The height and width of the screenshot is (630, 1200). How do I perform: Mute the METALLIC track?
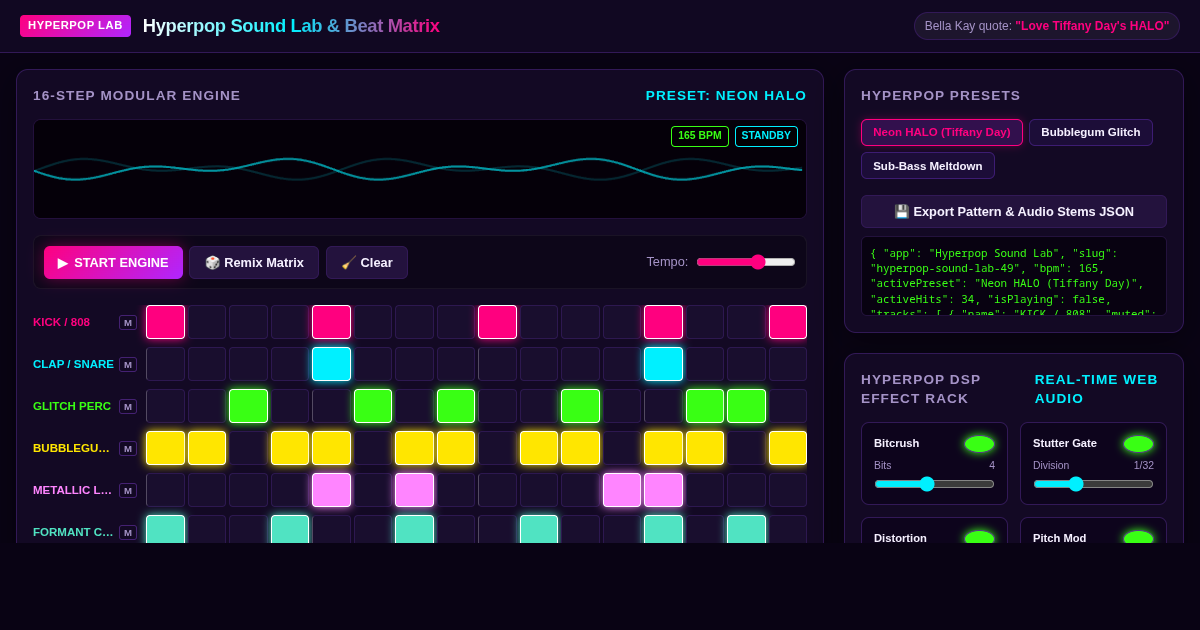(x=128, y=490)
